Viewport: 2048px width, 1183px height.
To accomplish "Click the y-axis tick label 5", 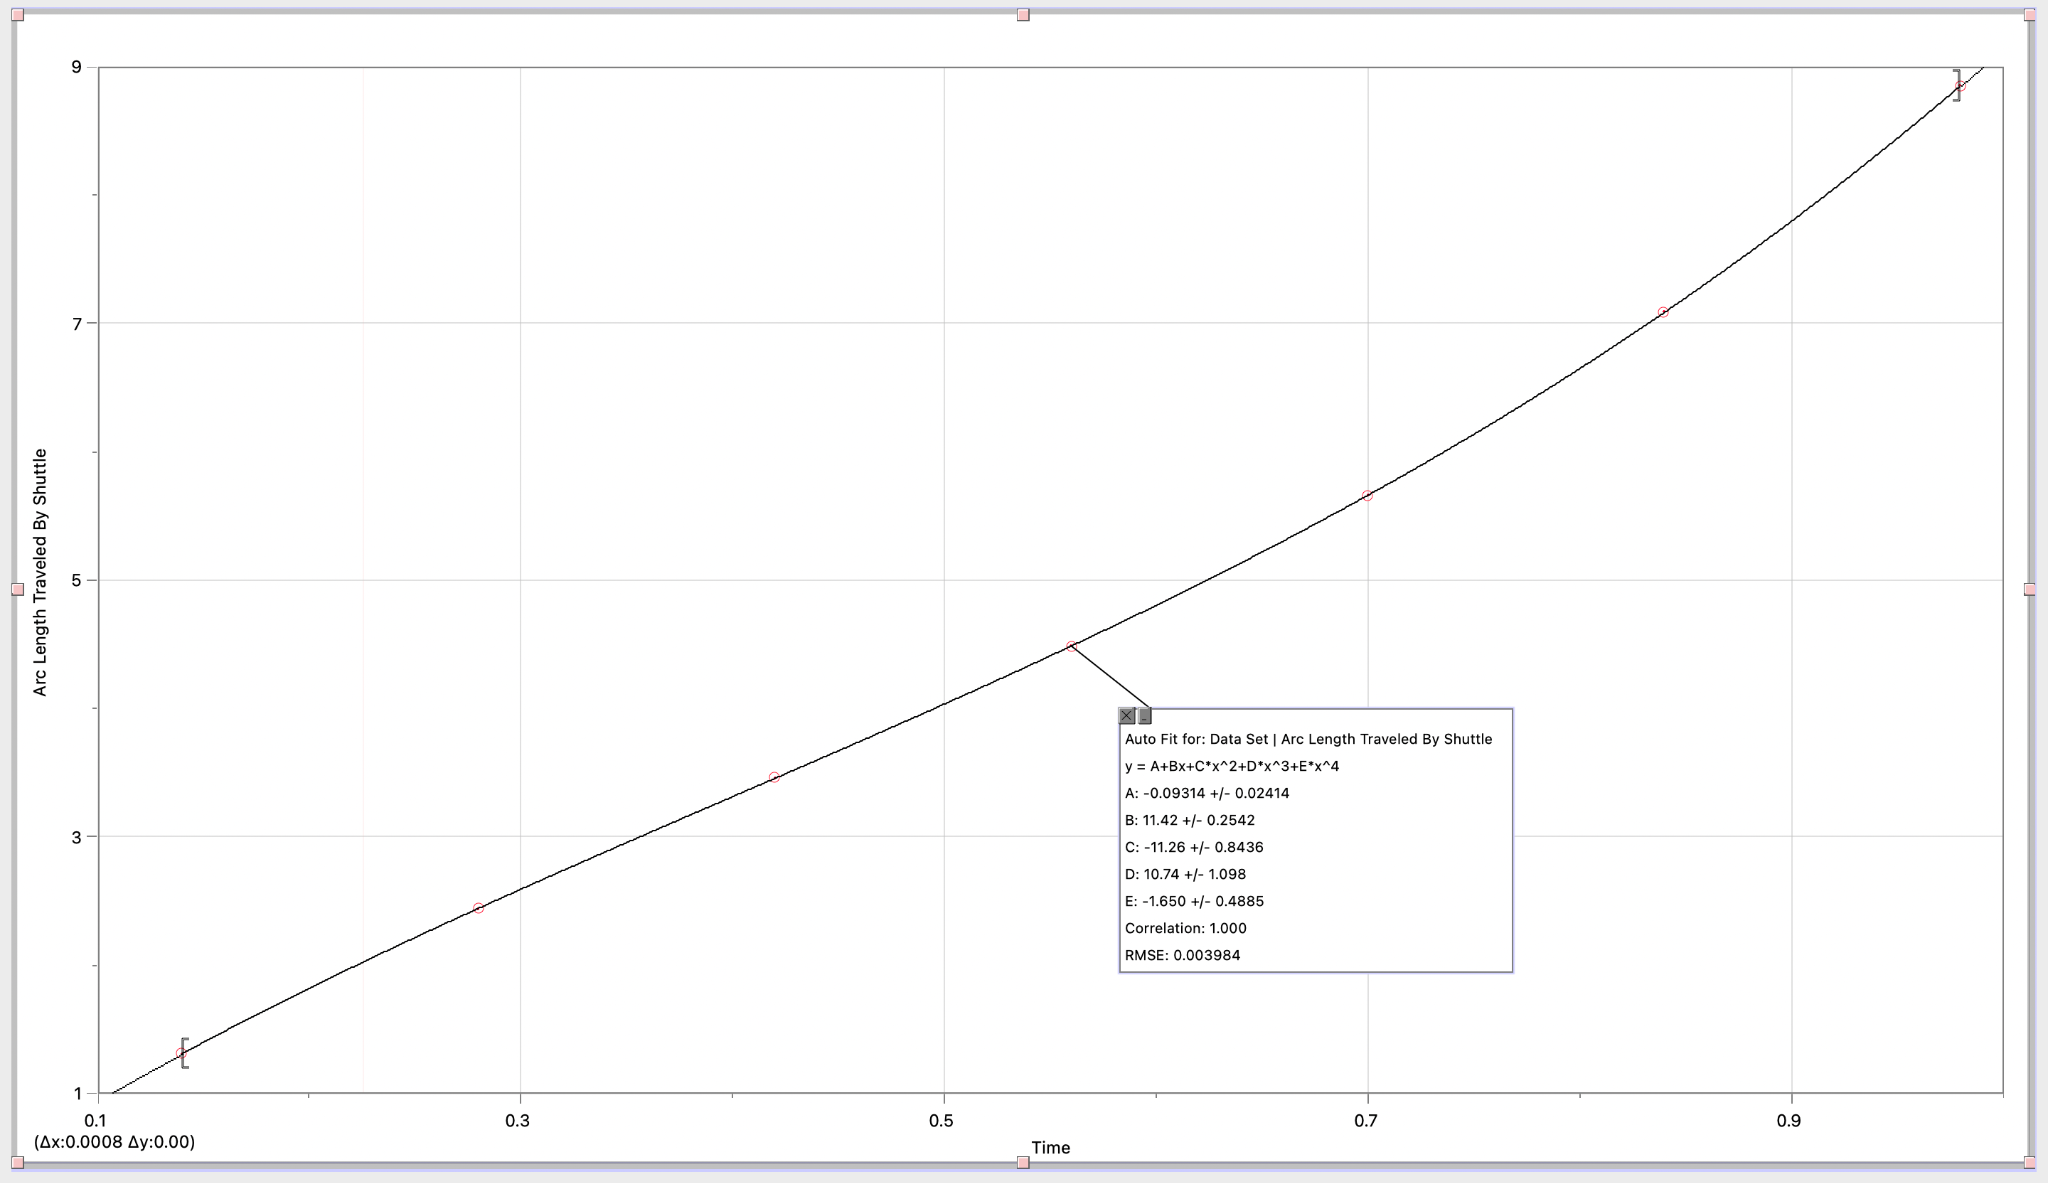I will click(76, 580).
